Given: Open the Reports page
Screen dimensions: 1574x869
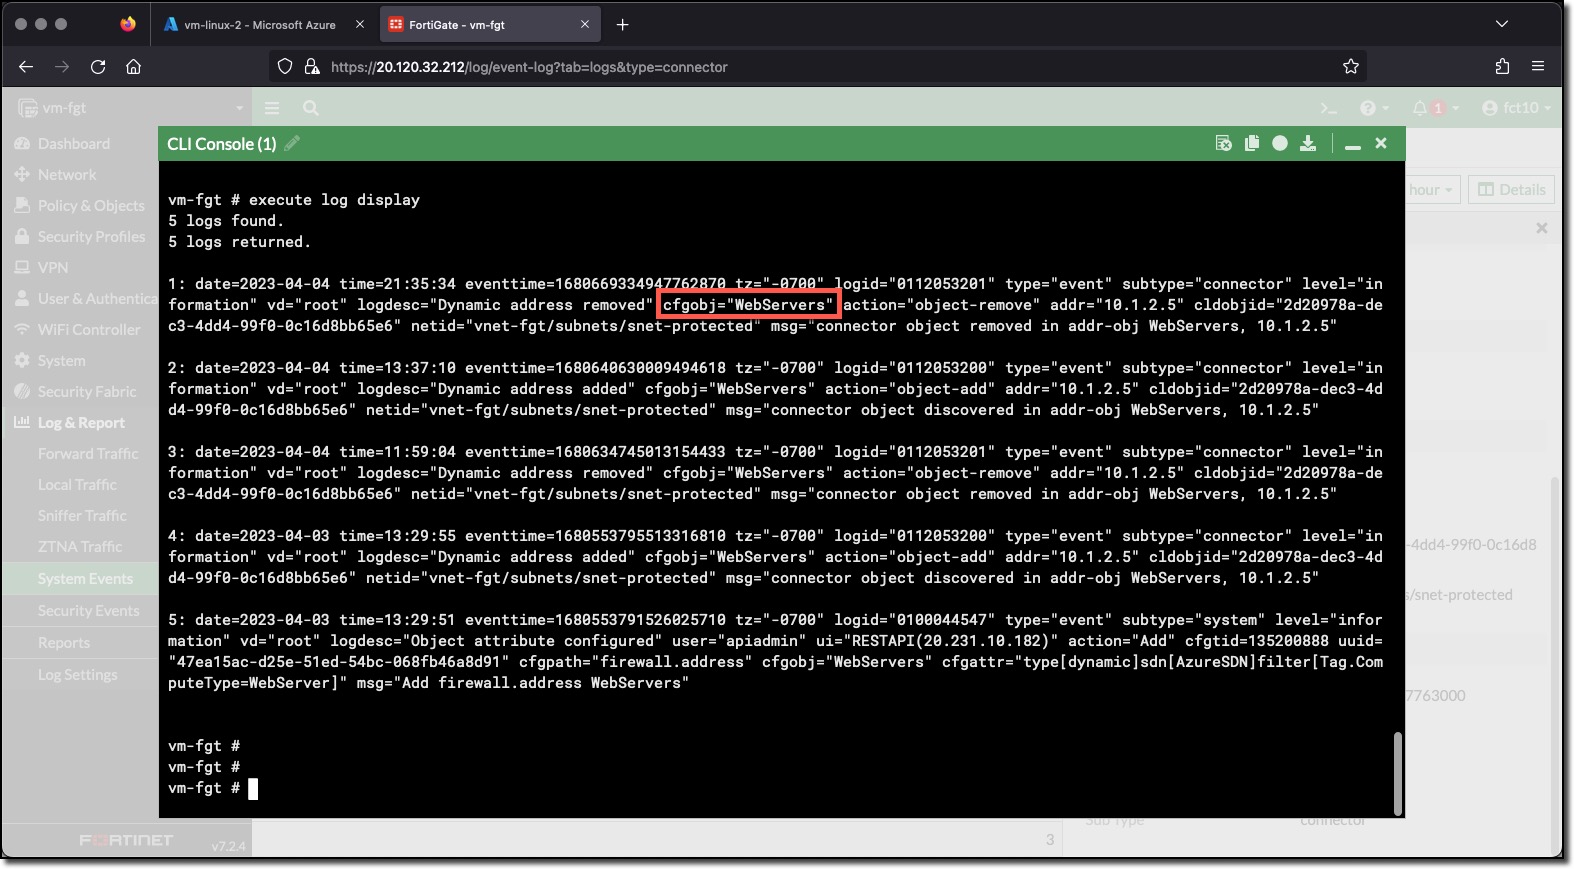Looking at the screenshot, I should point(64,643).
